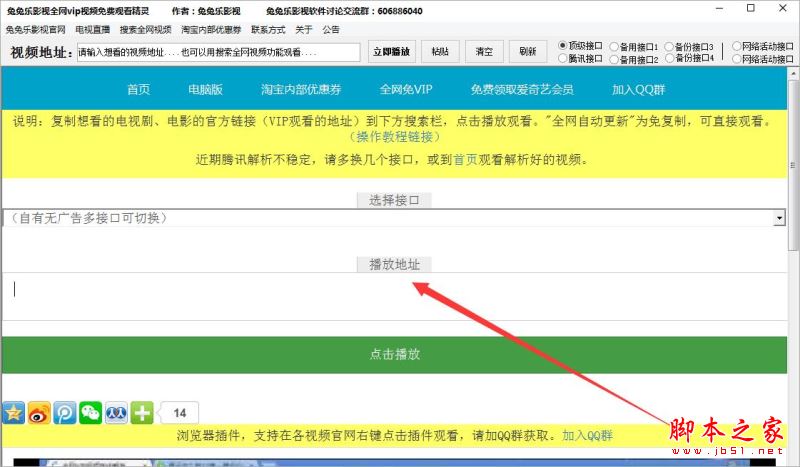
Task: Share via the Weibo icon
Action: click(x=39, y=412)
